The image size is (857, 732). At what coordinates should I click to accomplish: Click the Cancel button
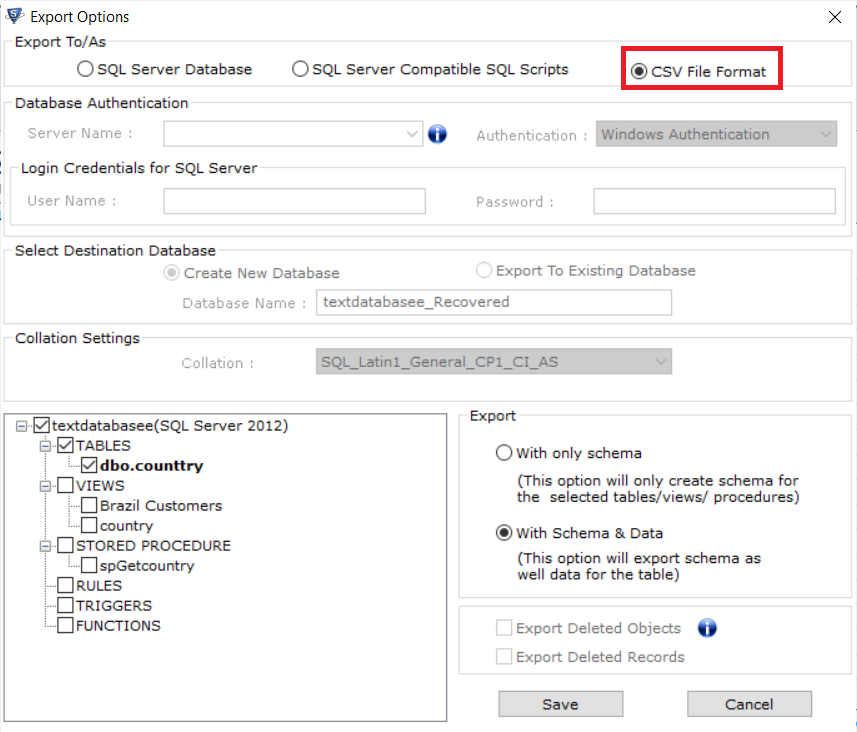pos(749,703)
